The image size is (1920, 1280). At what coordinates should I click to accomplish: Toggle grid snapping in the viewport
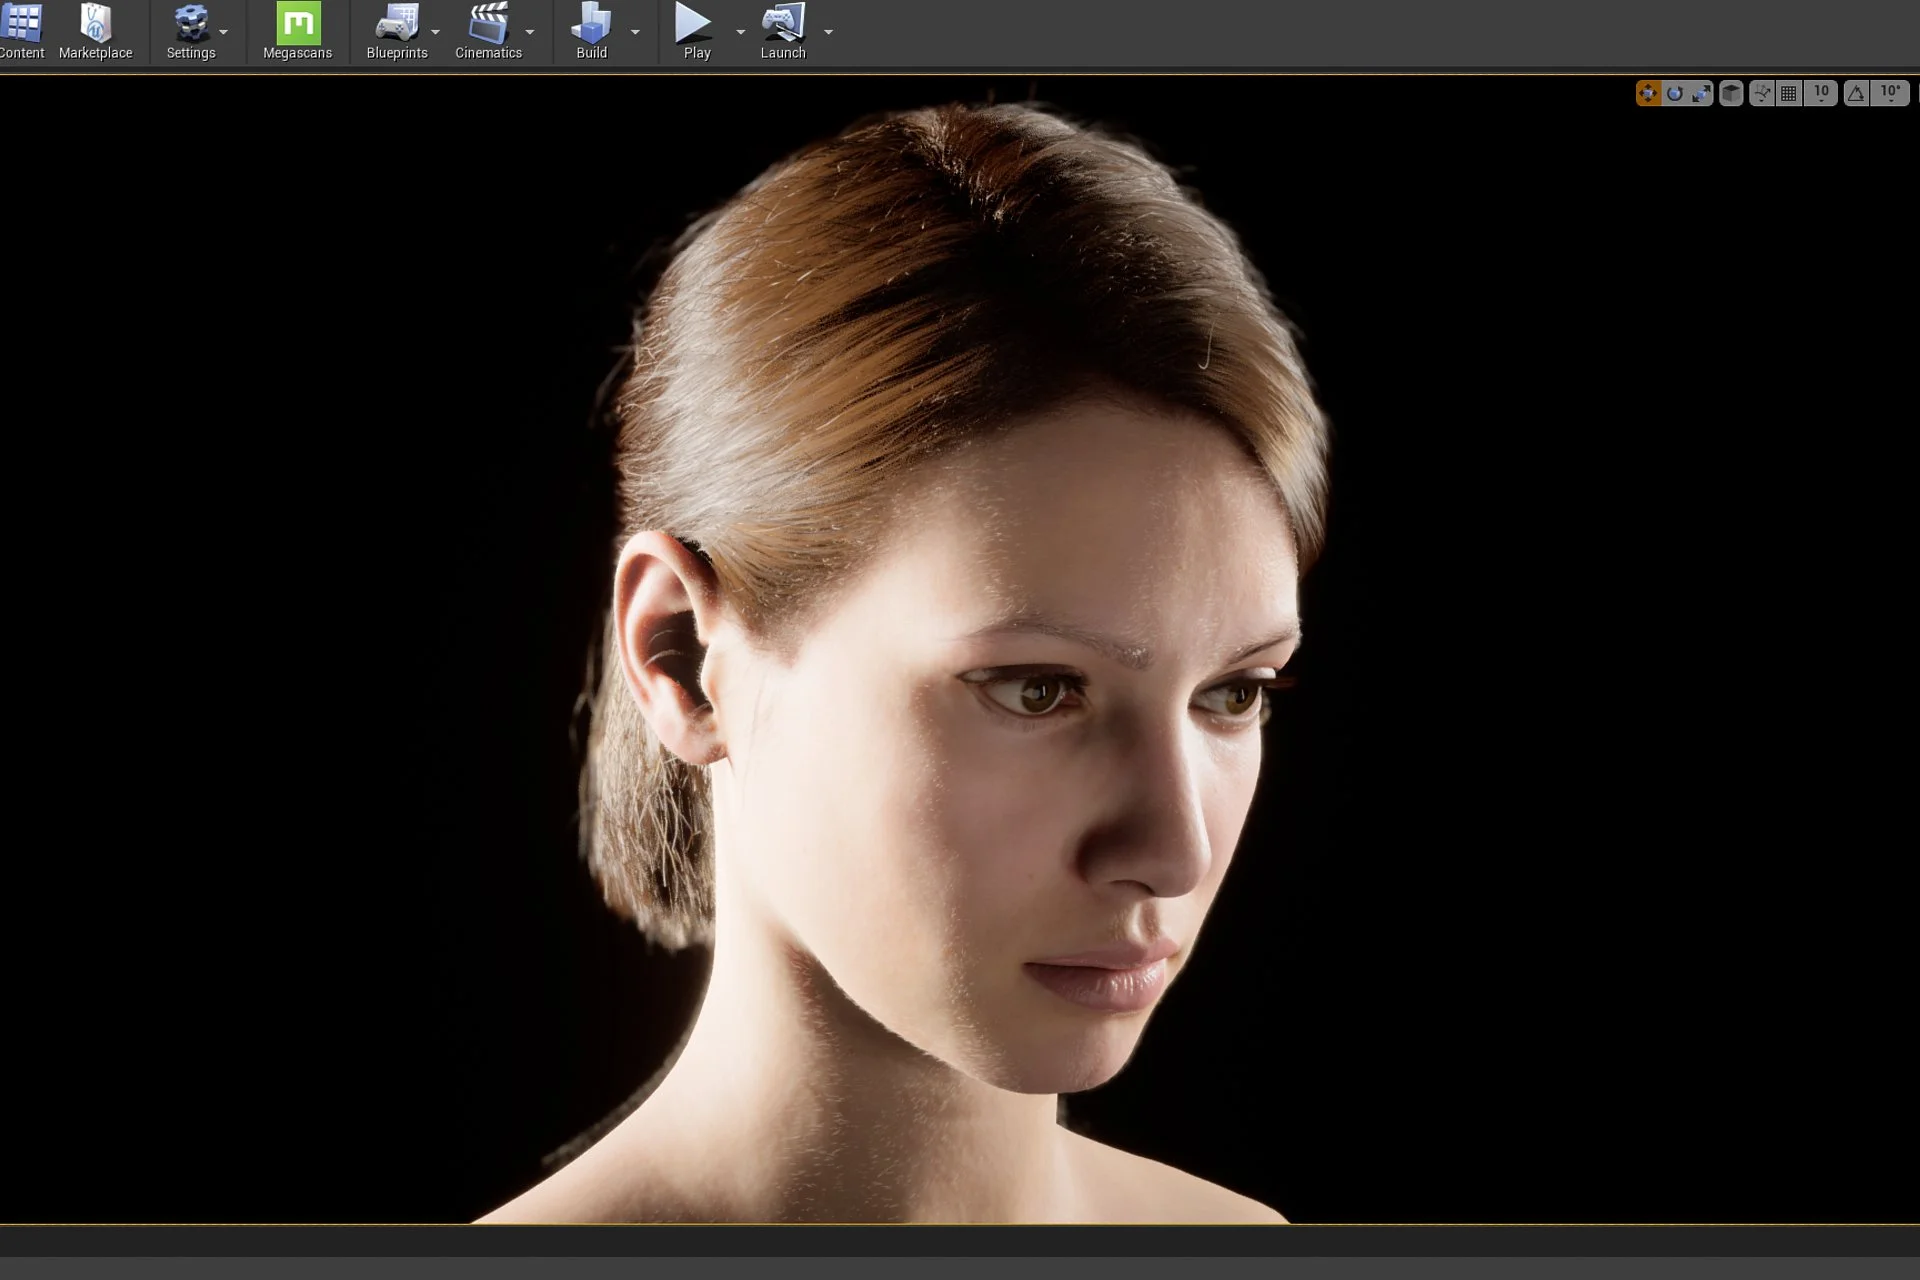tap(1789, 94)
